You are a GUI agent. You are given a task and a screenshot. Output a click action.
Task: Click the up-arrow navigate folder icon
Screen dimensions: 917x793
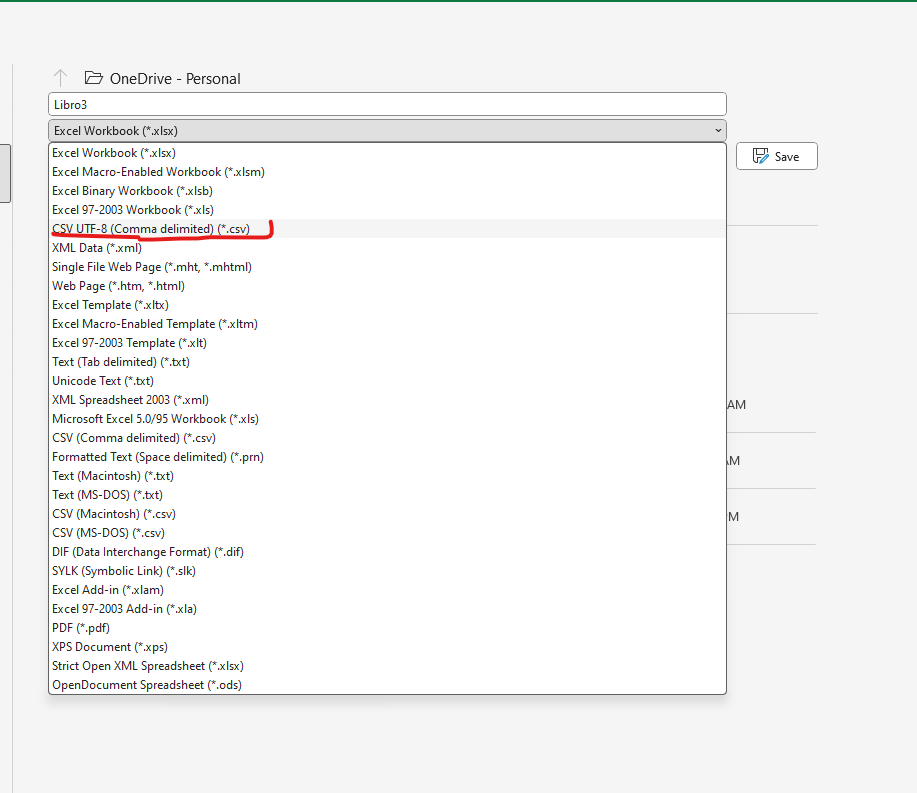pyautogui.click(x=60, y=78)
